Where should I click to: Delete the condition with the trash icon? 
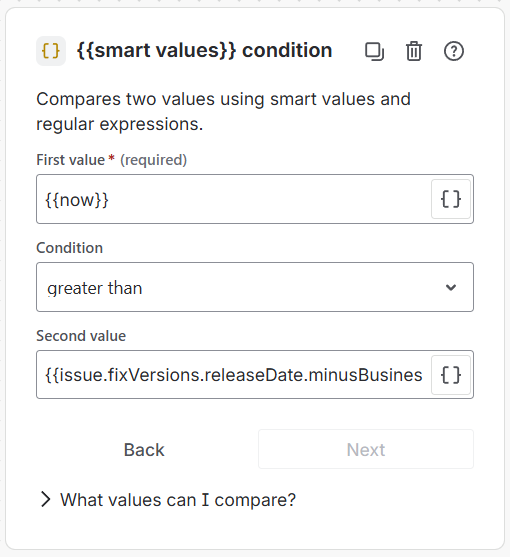(414, 51)
